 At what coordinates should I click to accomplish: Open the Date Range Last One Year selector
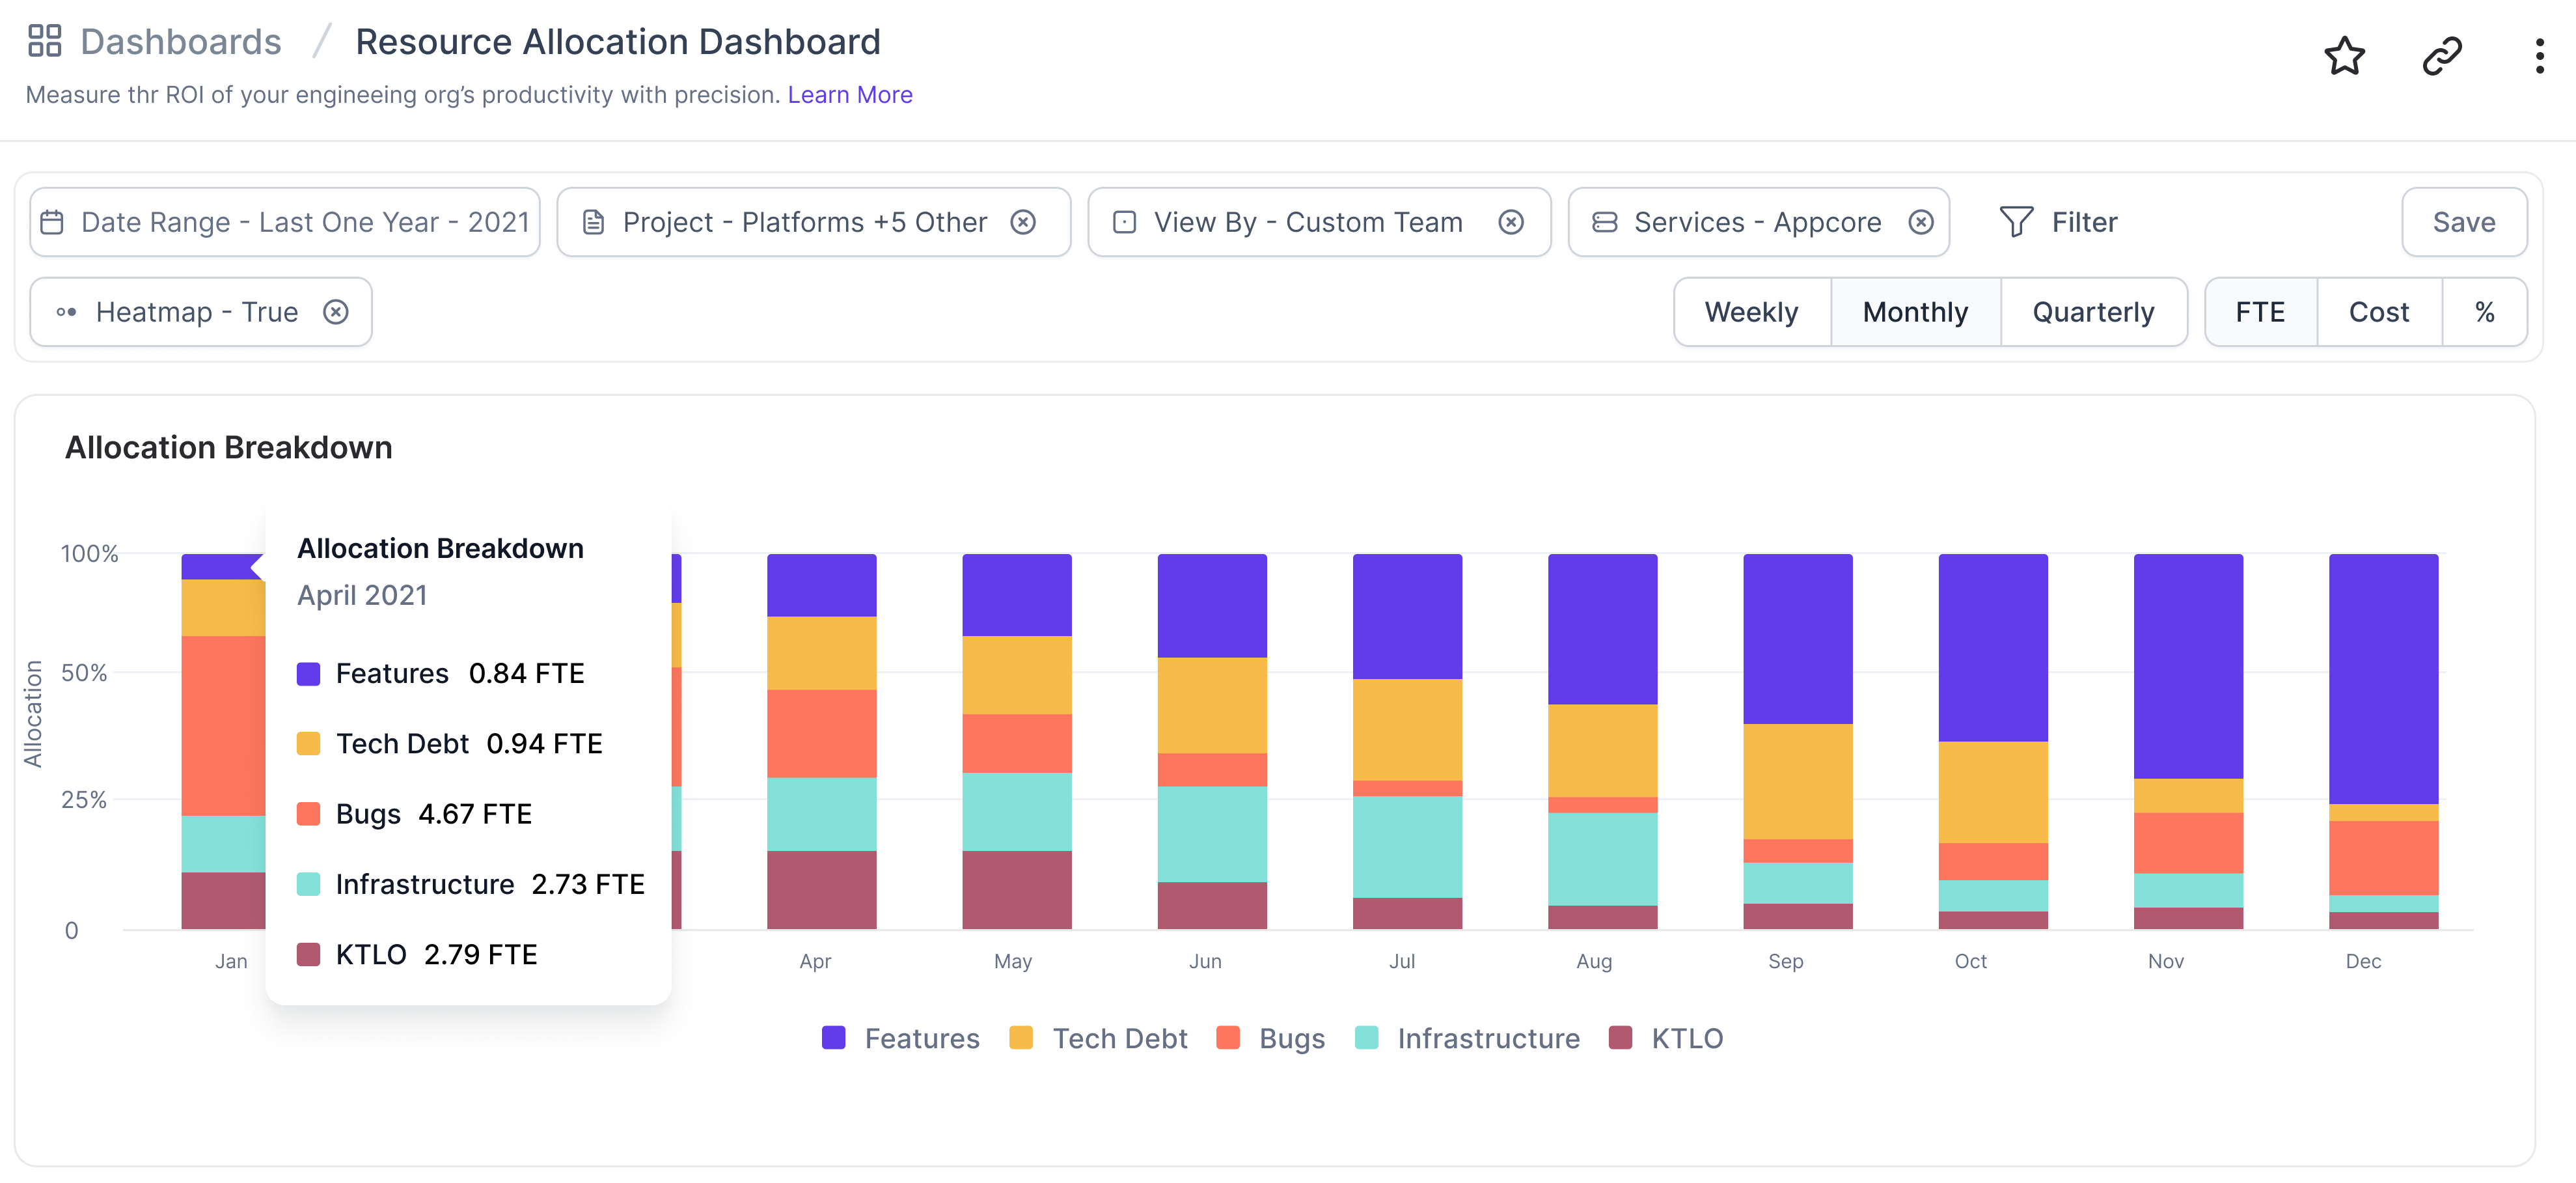click(285, 222)
